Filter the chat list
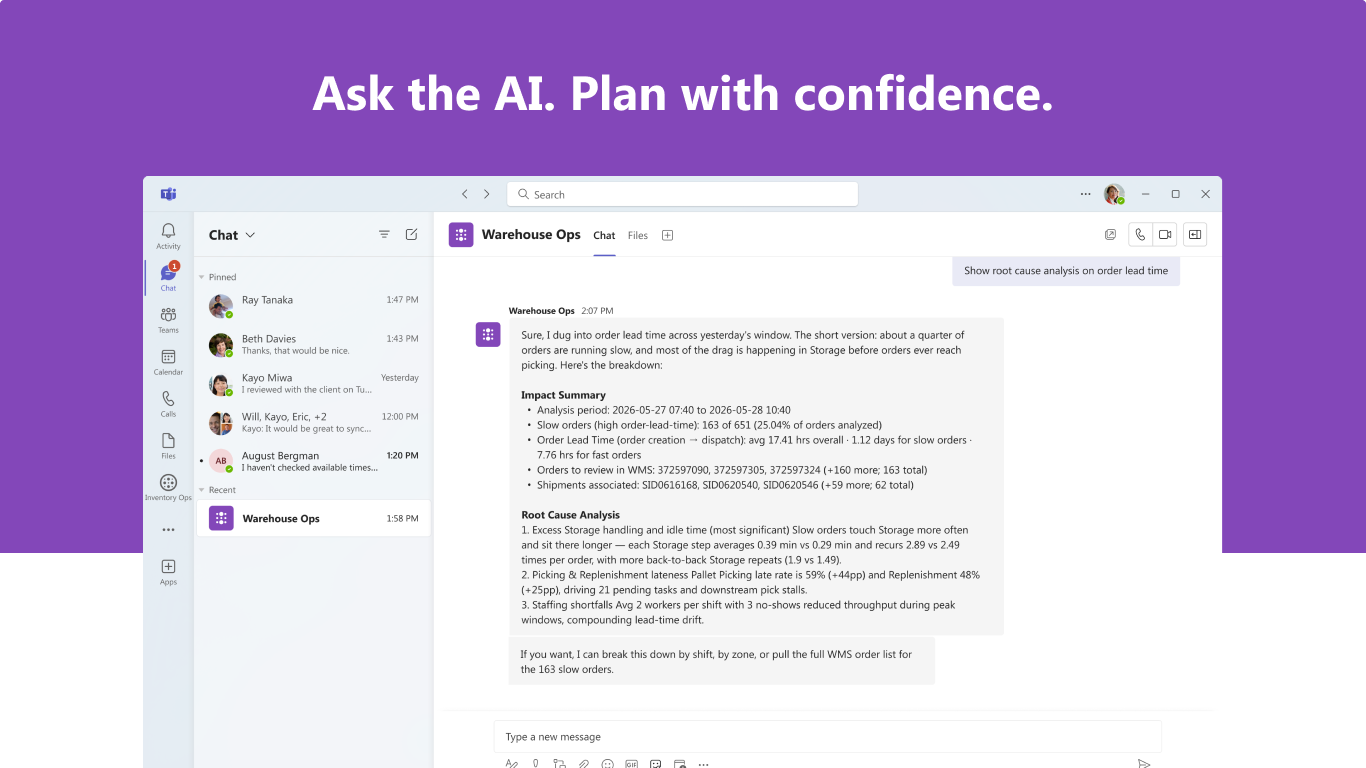 point(384,235)
